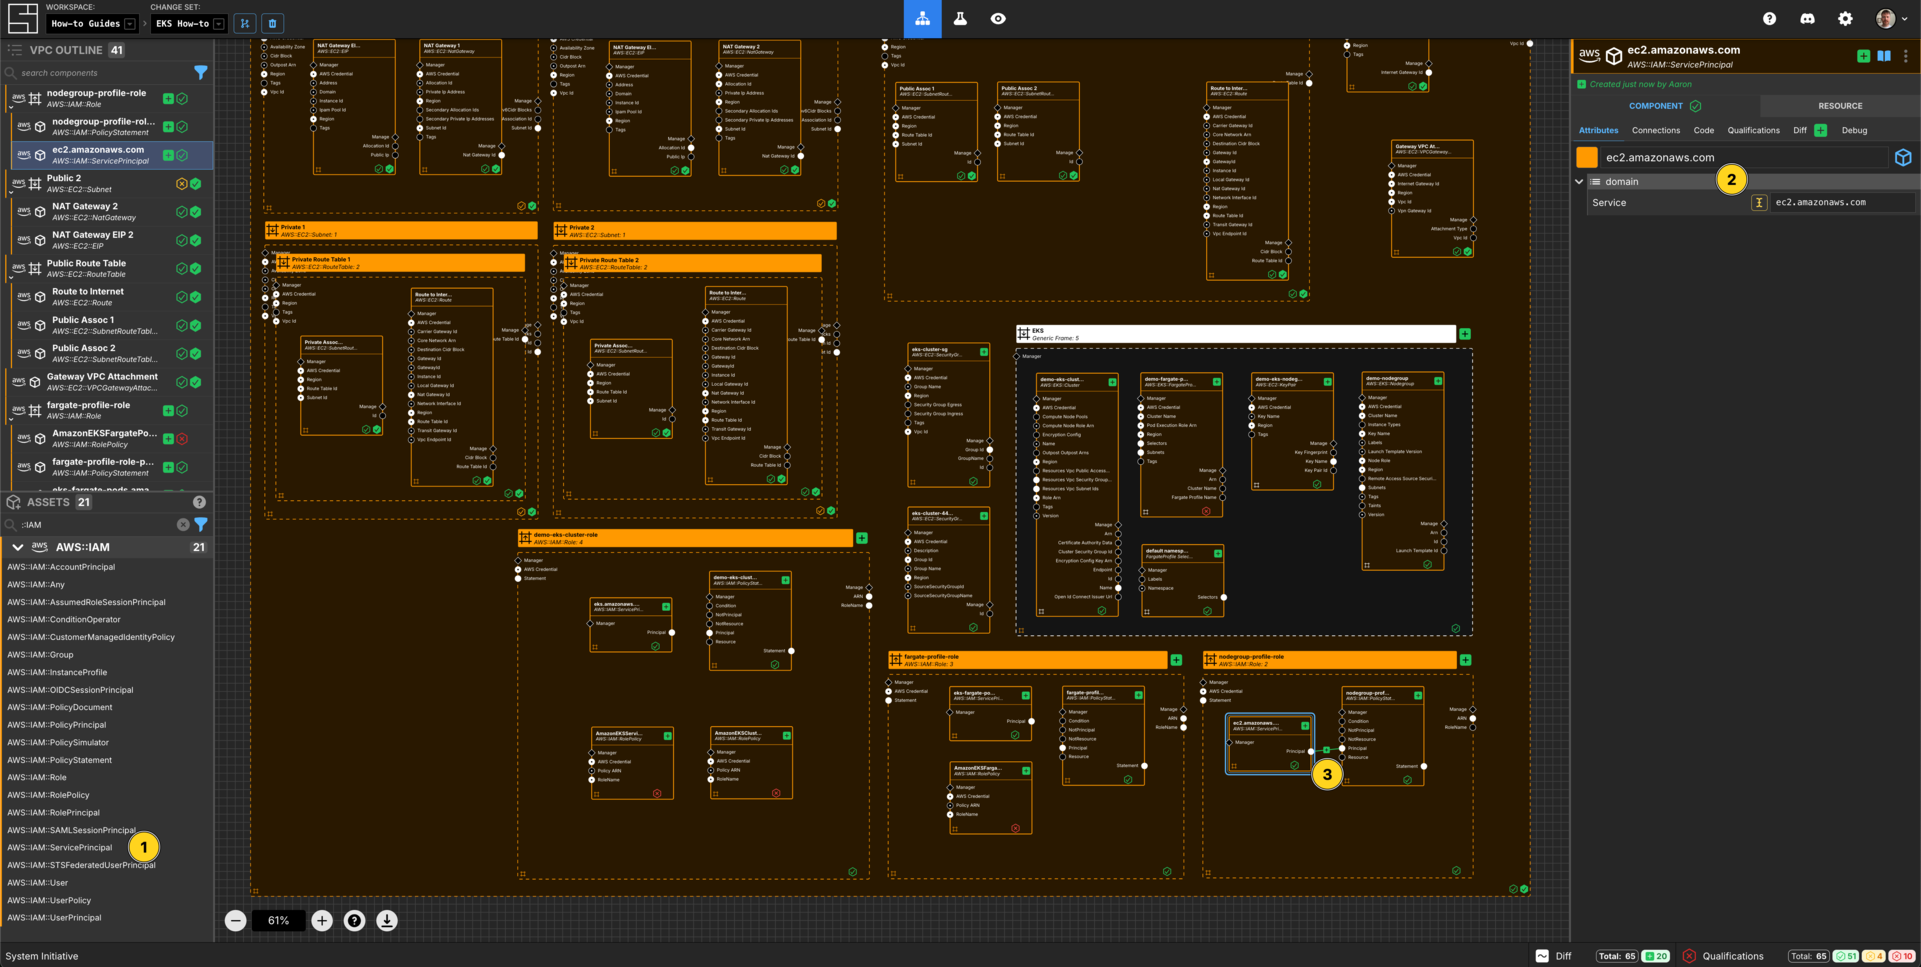
Task: Click the Public 2 orange qualification status icon
Action: pyautogui.click(x=181, y=184)
